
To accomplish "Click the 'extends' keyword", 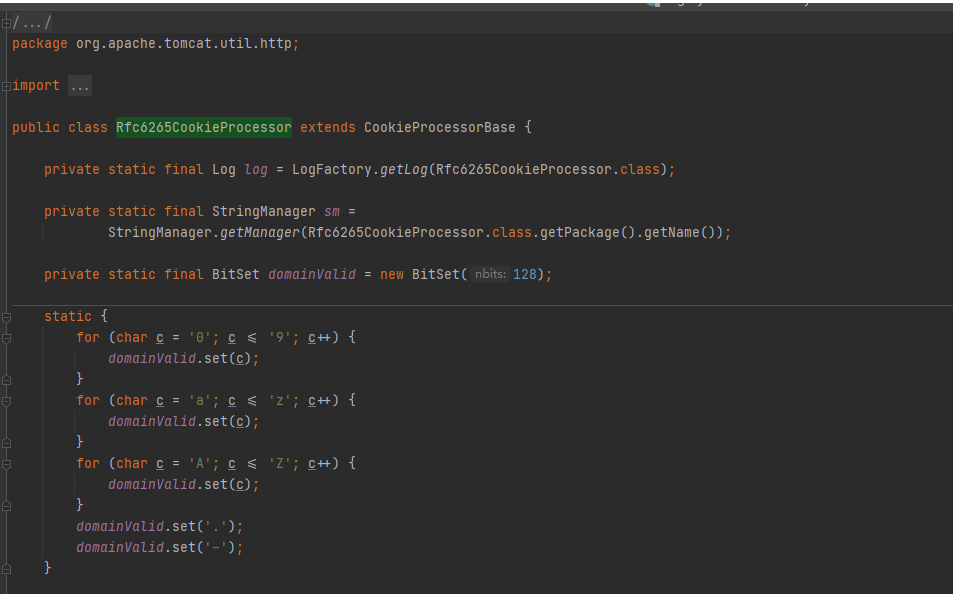I will [328, 128].
